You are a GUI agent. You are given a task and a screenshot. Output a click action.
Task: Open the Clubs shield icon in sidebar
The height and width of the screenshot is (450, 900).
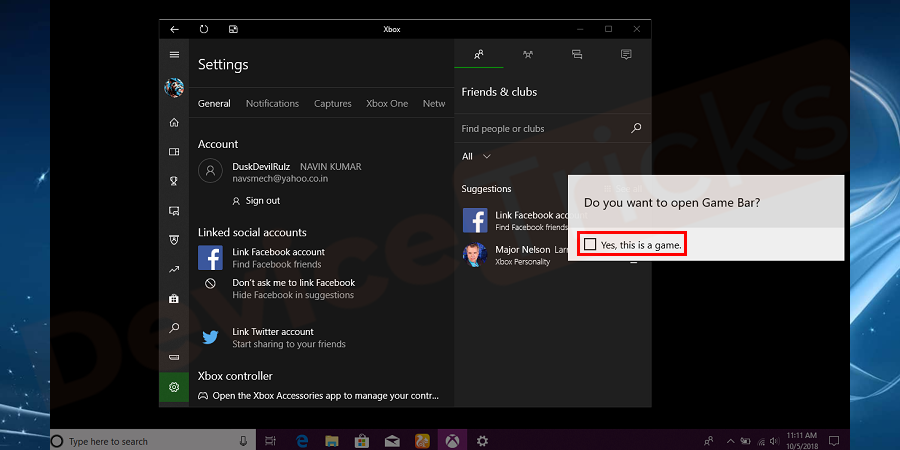click(x=174, y=240)
